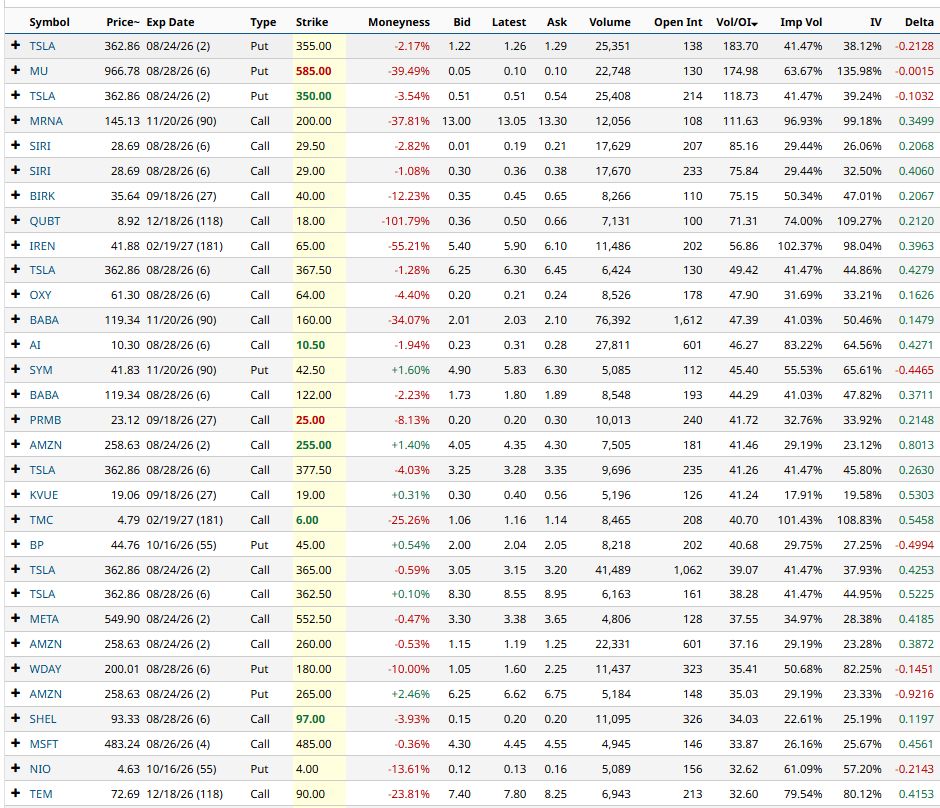Open the META symbol link
940x808 pixels.
[44, 619]
